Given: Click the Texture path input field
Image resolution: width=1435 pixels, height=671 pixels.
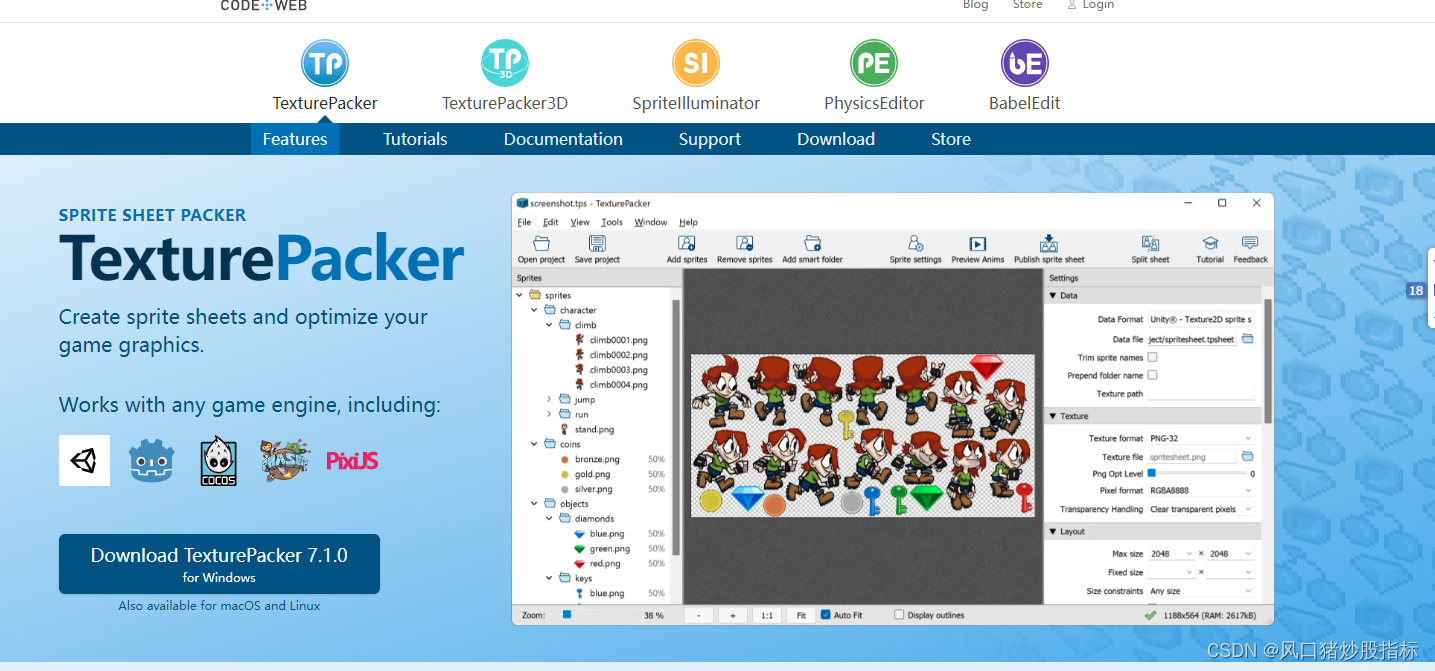Looking at the screenshot, I should (1201, 394).
